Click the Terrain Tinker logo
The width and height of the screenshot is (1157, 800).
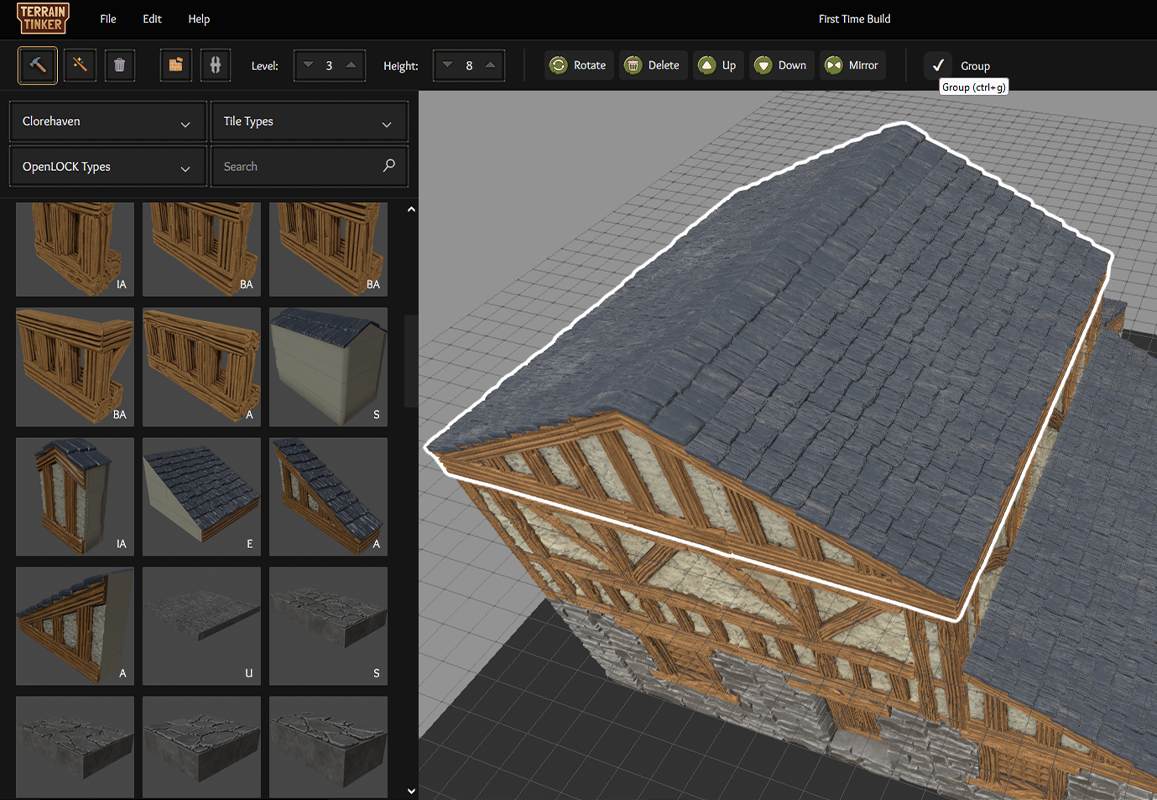[43, 19]
